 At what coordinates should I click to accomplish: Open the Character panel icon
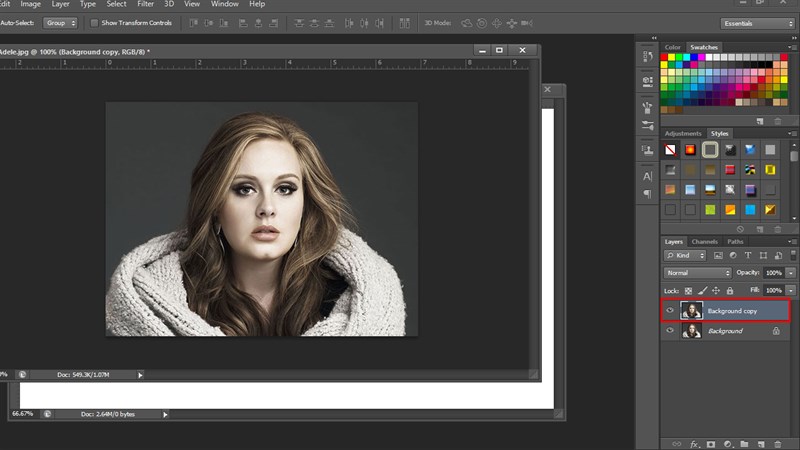[647, 177]
